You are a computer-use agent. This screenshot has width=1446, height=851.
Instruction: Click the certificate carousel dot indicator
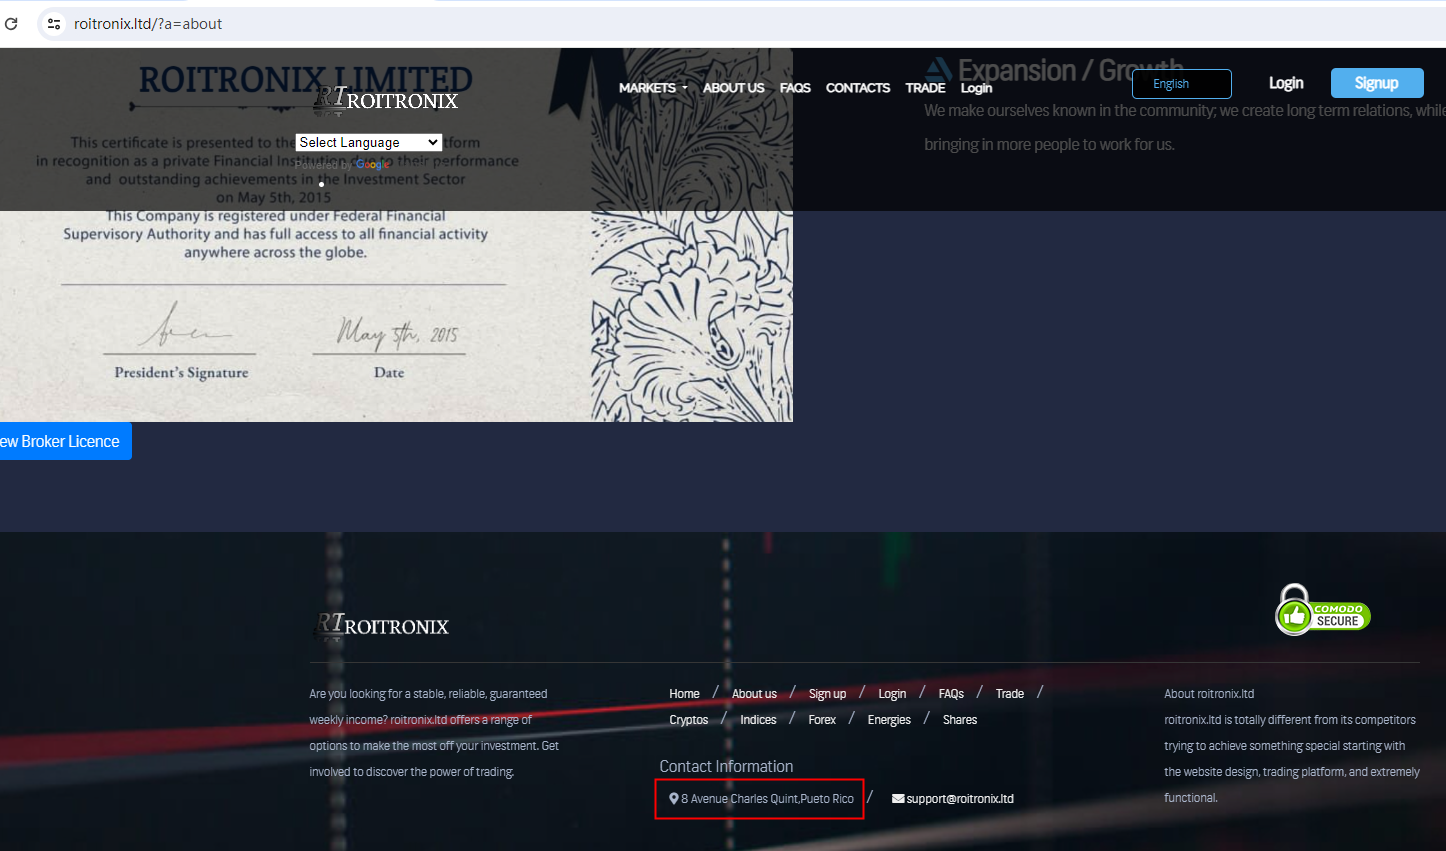[x=321, y=184]
